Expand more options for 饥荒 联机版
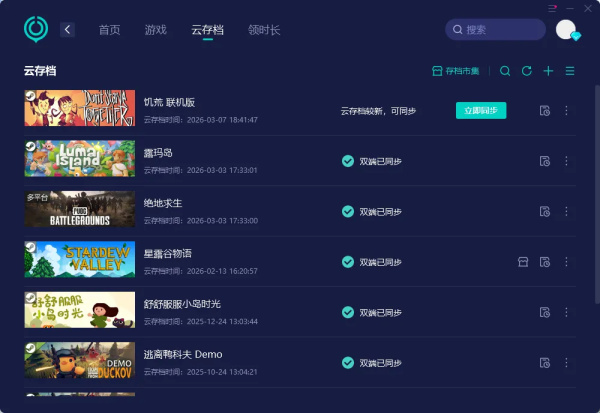 coord(566,111)
